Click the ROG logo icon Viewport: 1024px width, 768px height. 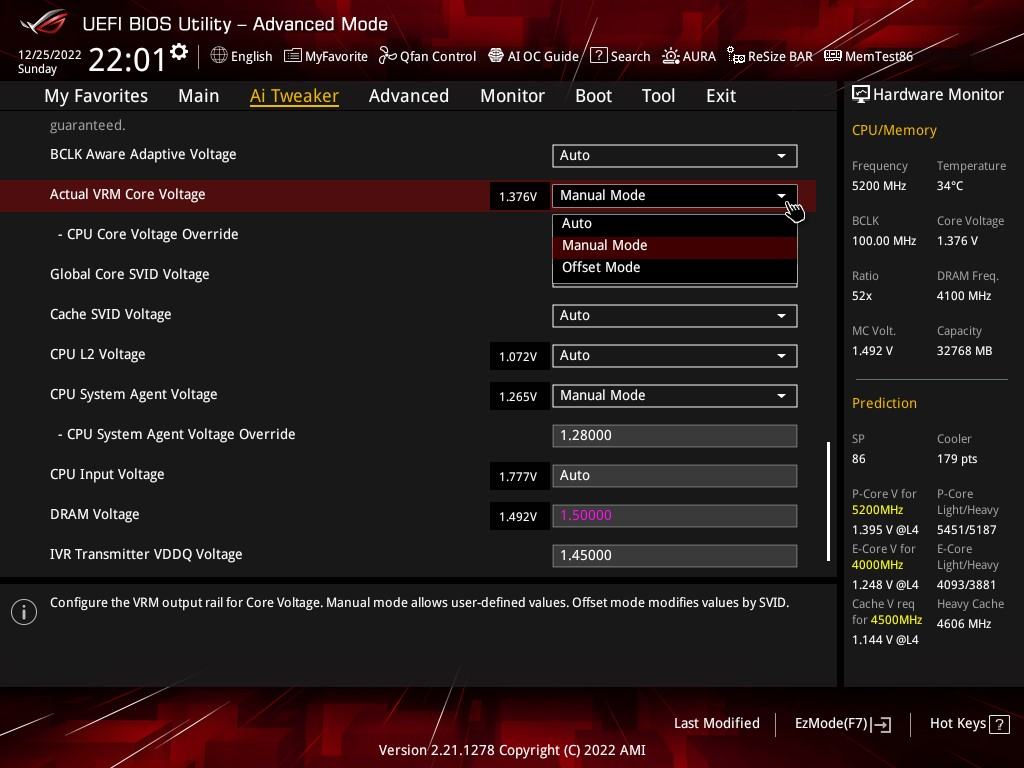tap(44, 23)
